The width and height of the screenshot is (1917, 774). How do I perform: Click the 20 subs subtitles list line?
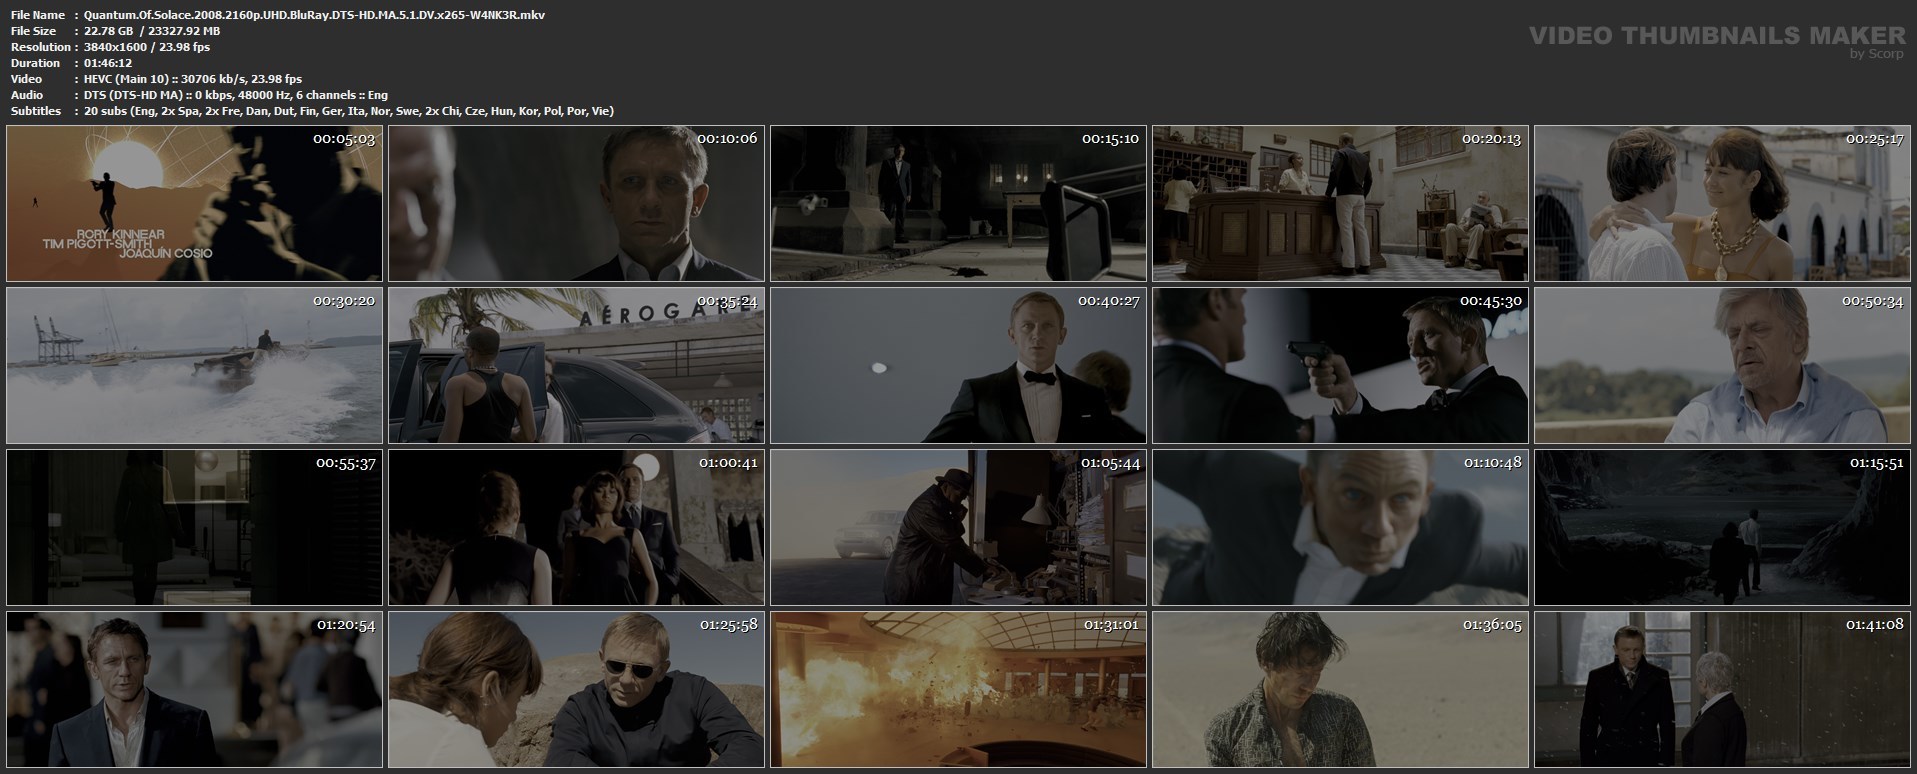point(349,111)
